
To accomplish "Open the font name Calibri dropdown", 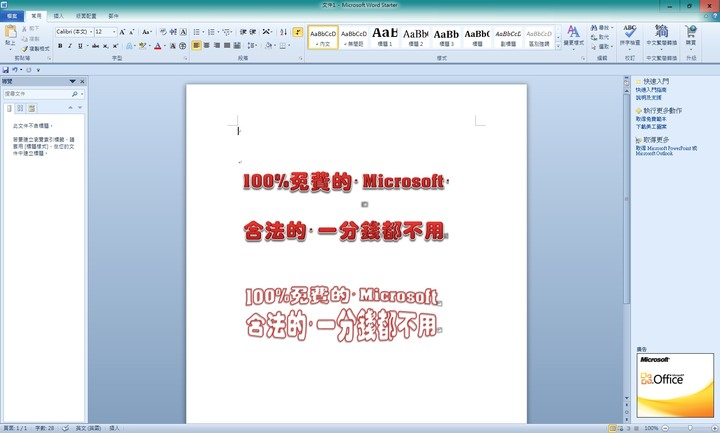I will [x=91, y=32].
